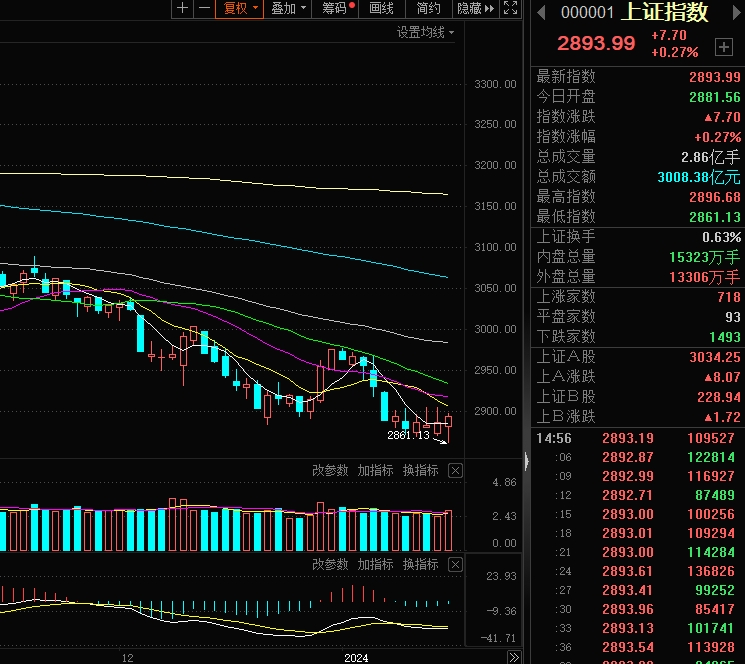Screen dimensions: 745x664
Task: Collapse side panel via divider arrow
Action: (x=526, y=461)
